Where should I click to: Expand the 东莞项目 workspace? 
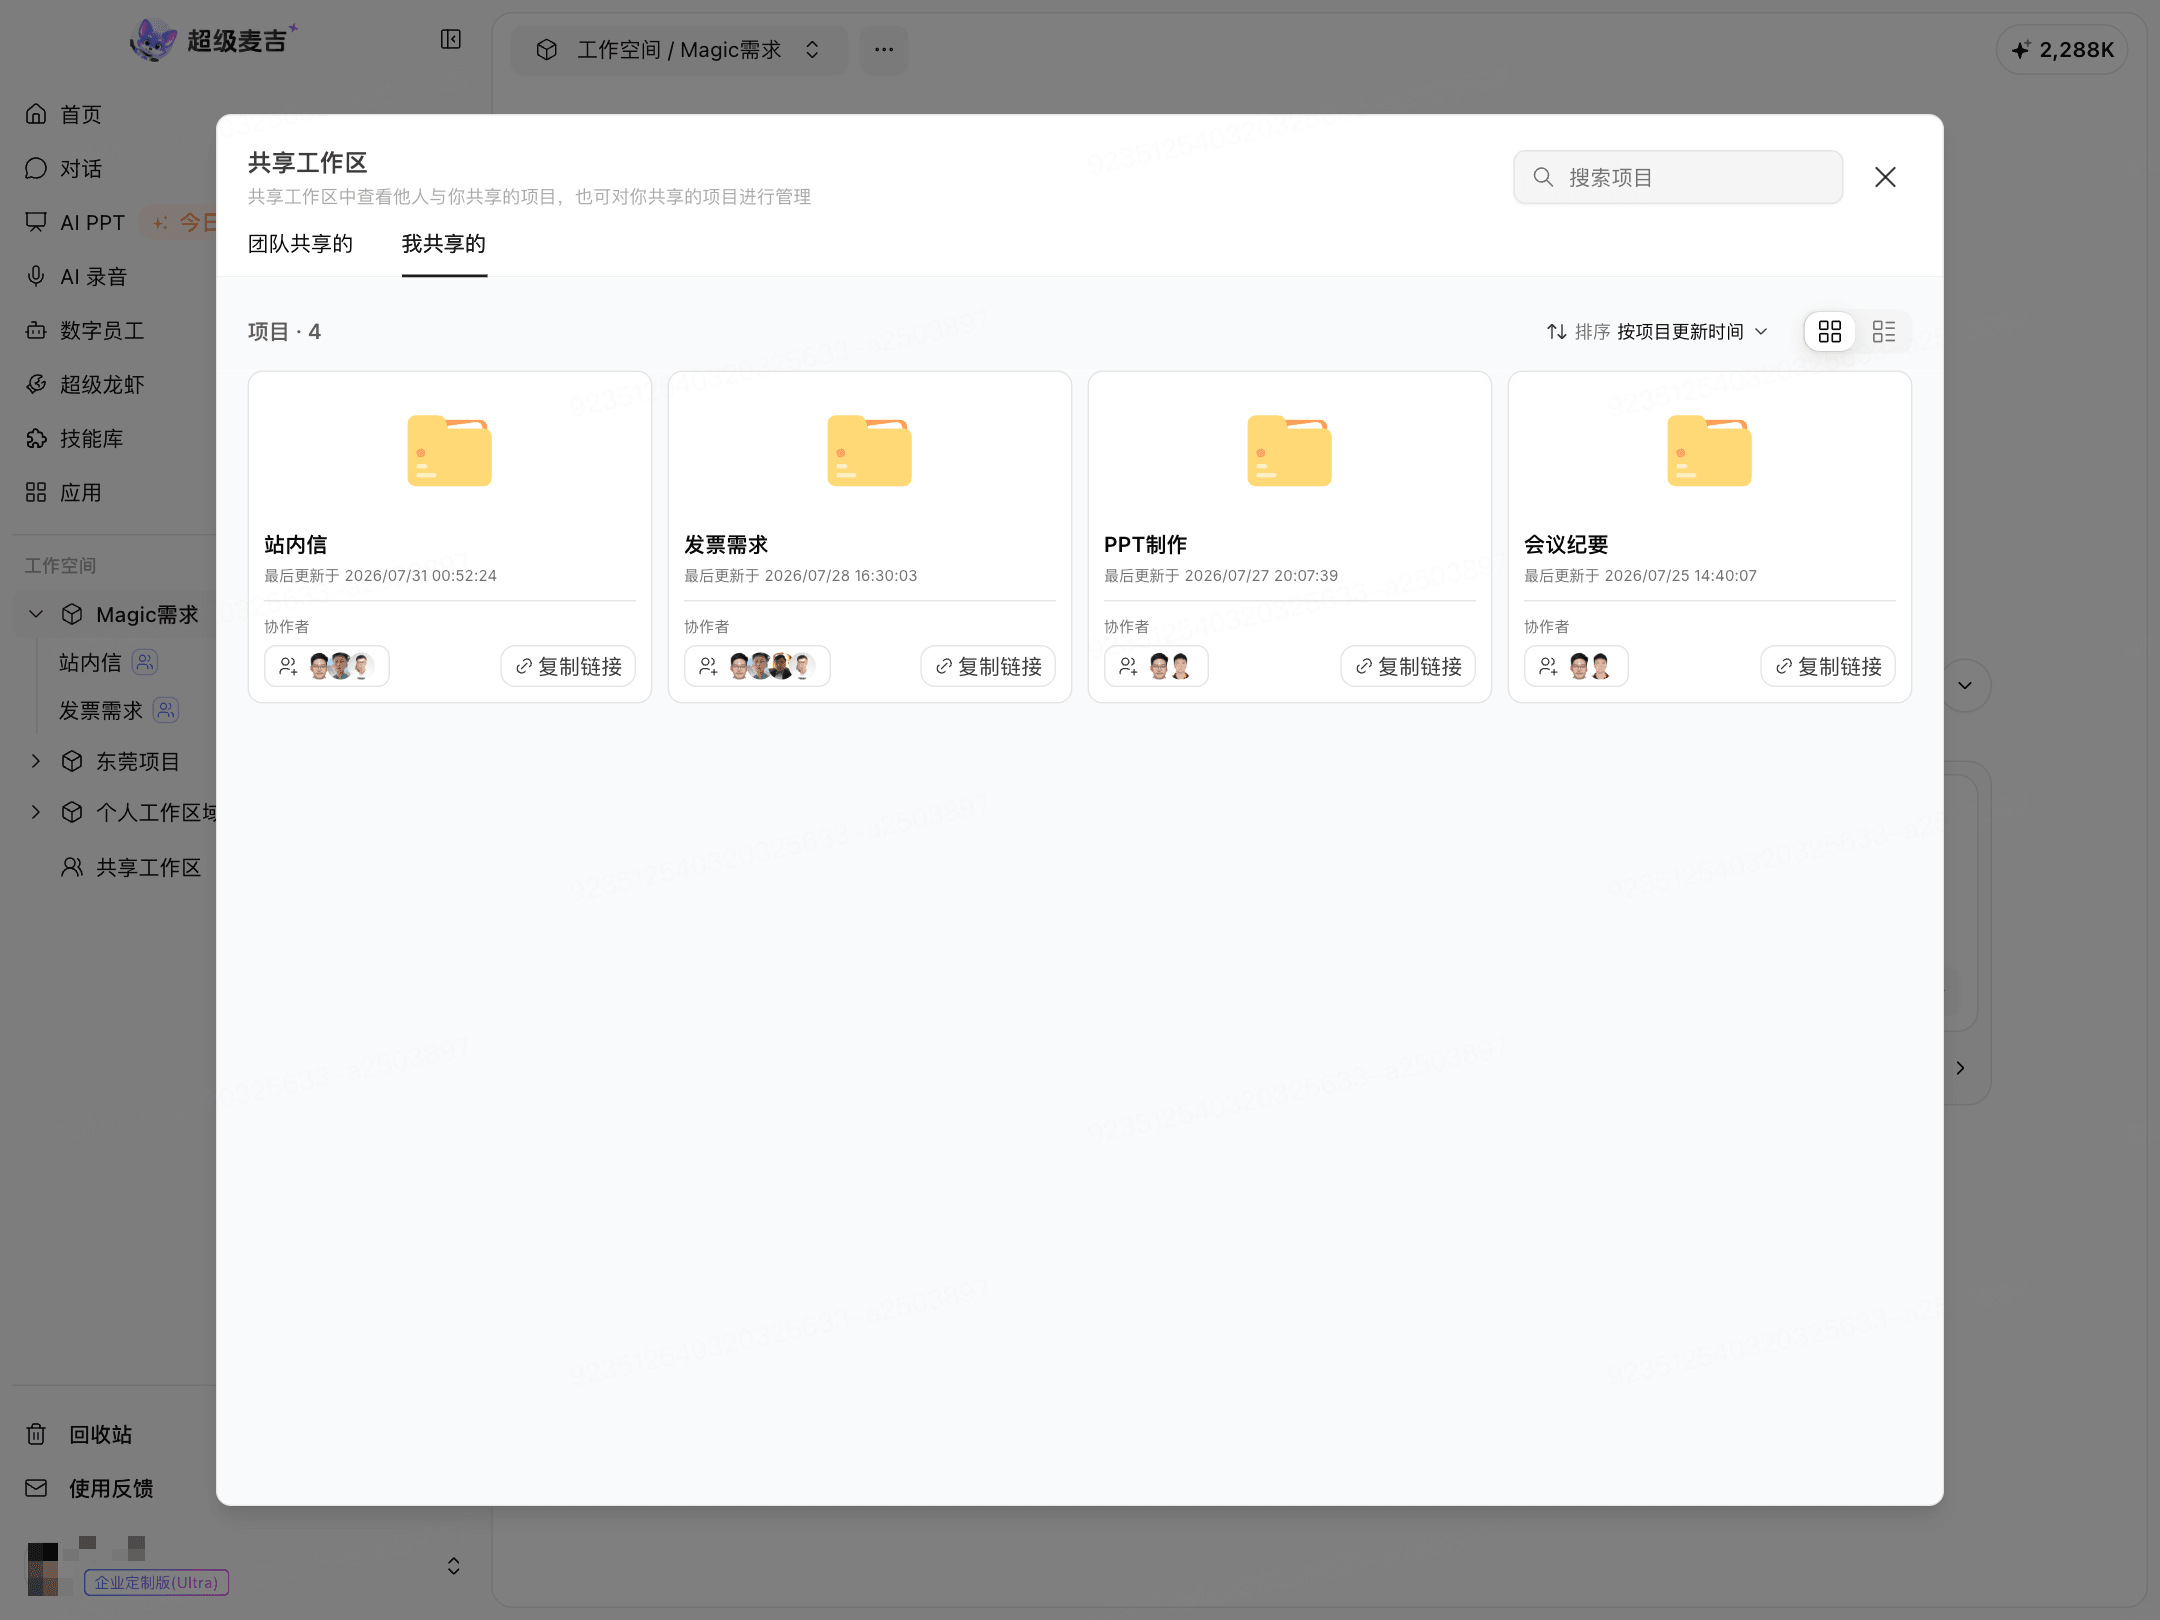(x=36, y=761)
